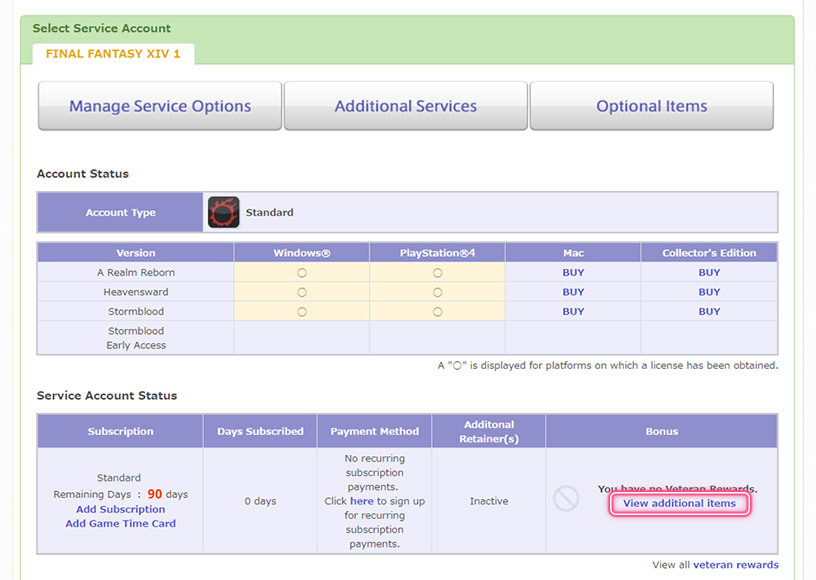Click Heavensward Windows license circle
Screen dimensions: 816x580
[x=302, y=292]
